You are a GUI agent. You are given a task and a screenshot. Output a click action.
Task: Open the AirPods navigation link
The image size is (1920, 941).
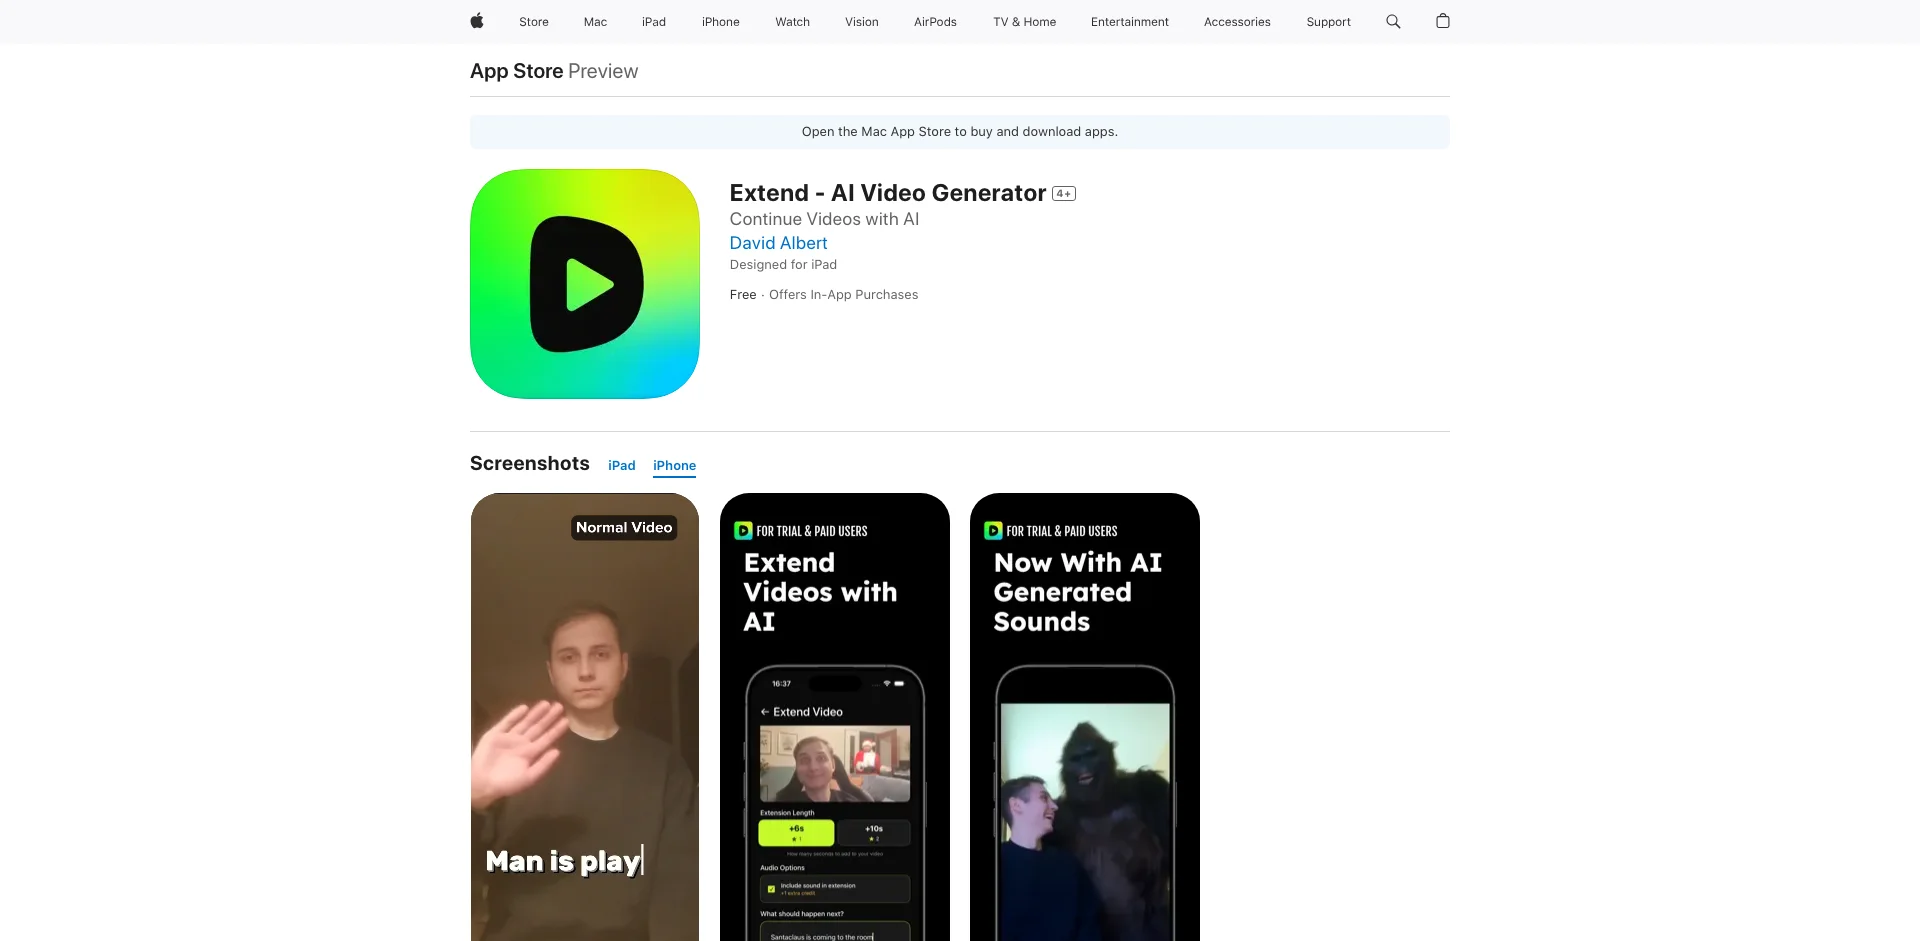tap(935, 22)
